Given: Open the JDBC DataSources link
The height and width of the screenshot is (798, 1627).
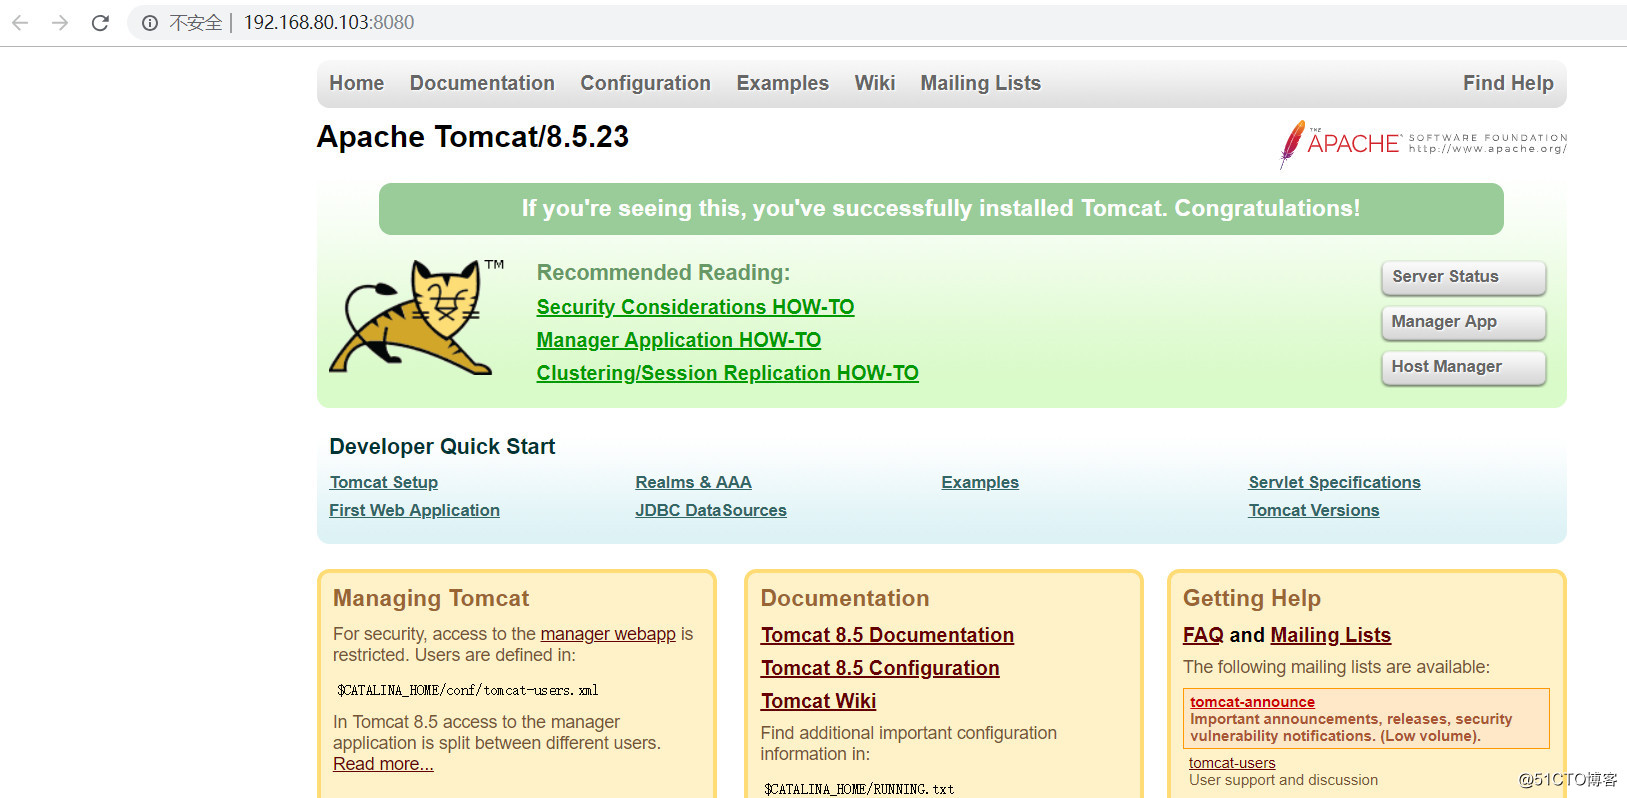Looking at the screenshot, I should click(711, 510).
